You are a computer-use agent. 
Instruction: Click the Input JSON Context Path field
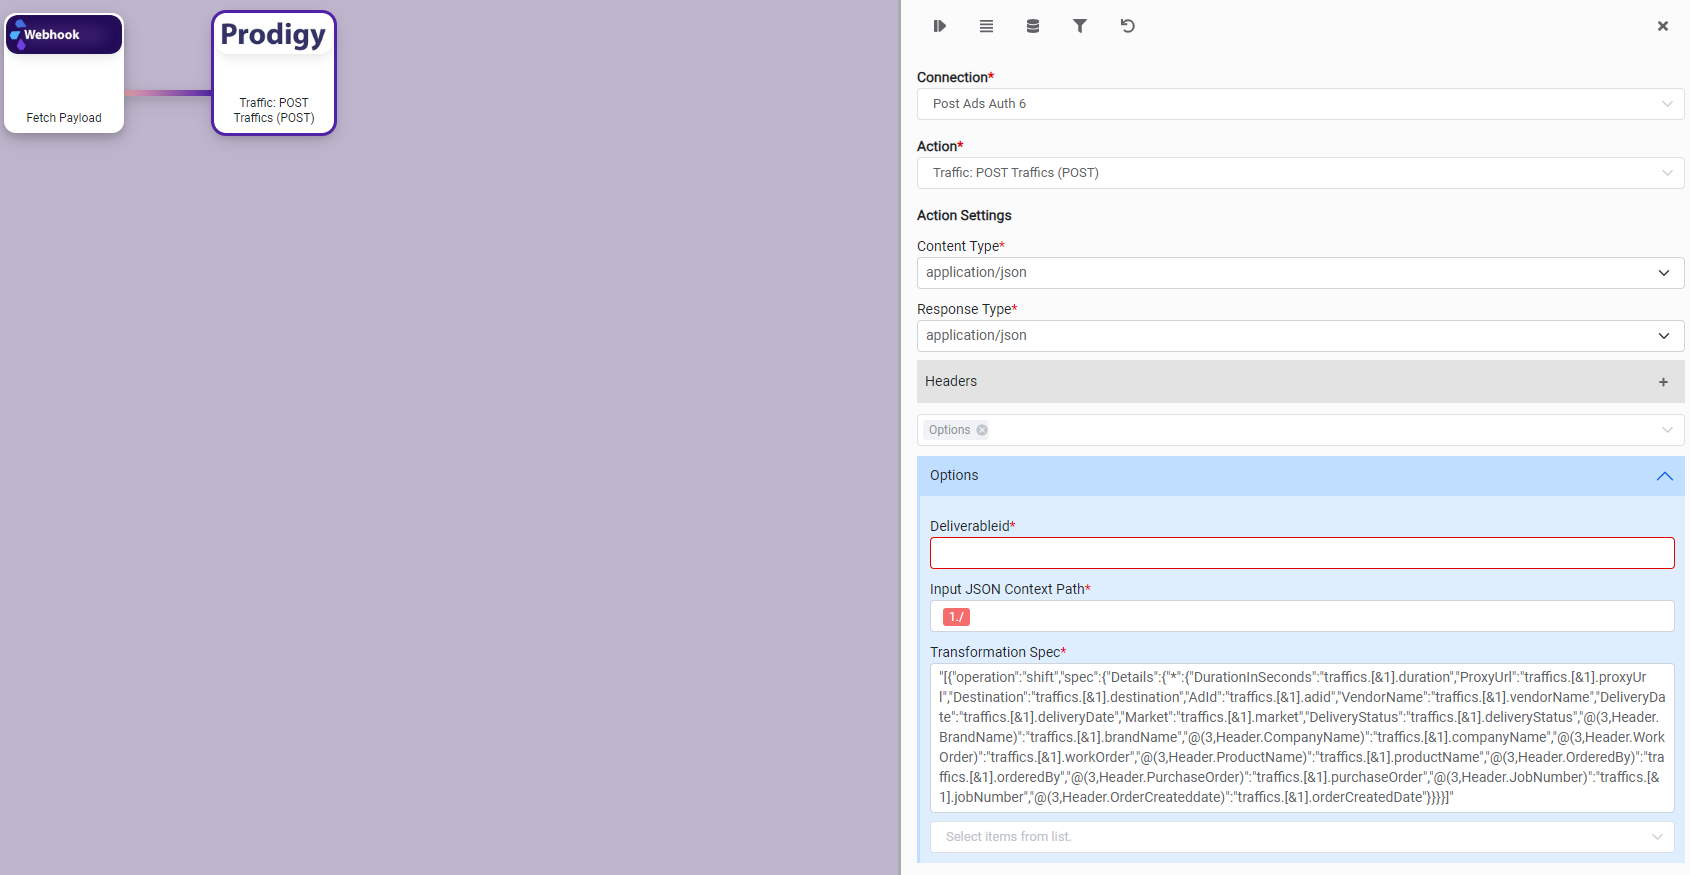[1301, 616]
